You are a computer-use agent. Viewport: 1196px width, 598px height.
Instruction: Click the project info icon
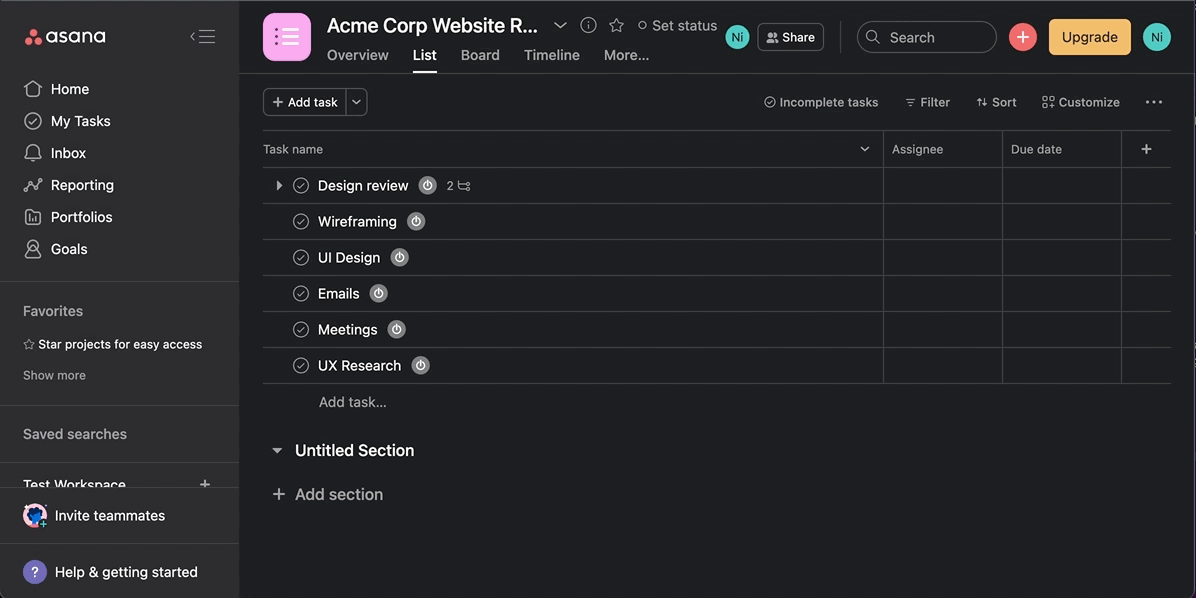[588, 25]
